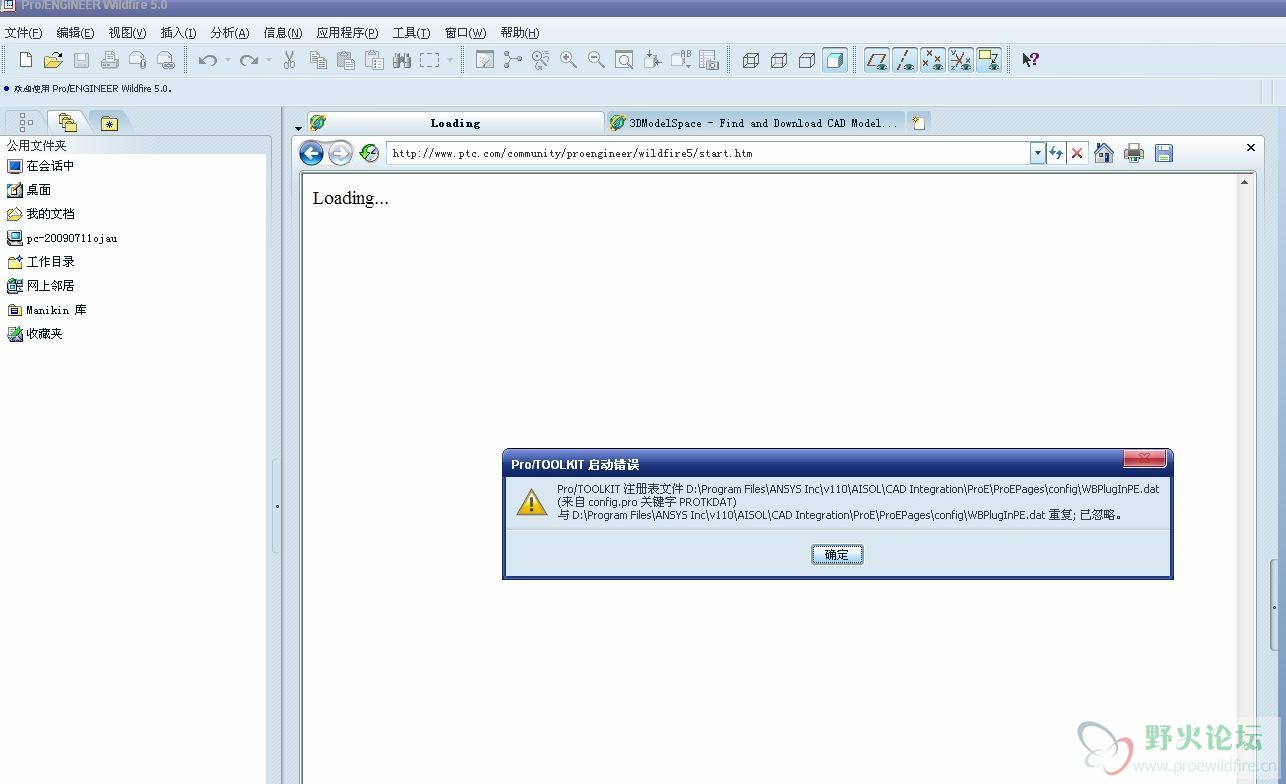
Task: Toggle annotation element display
Action: coord(989,60)
